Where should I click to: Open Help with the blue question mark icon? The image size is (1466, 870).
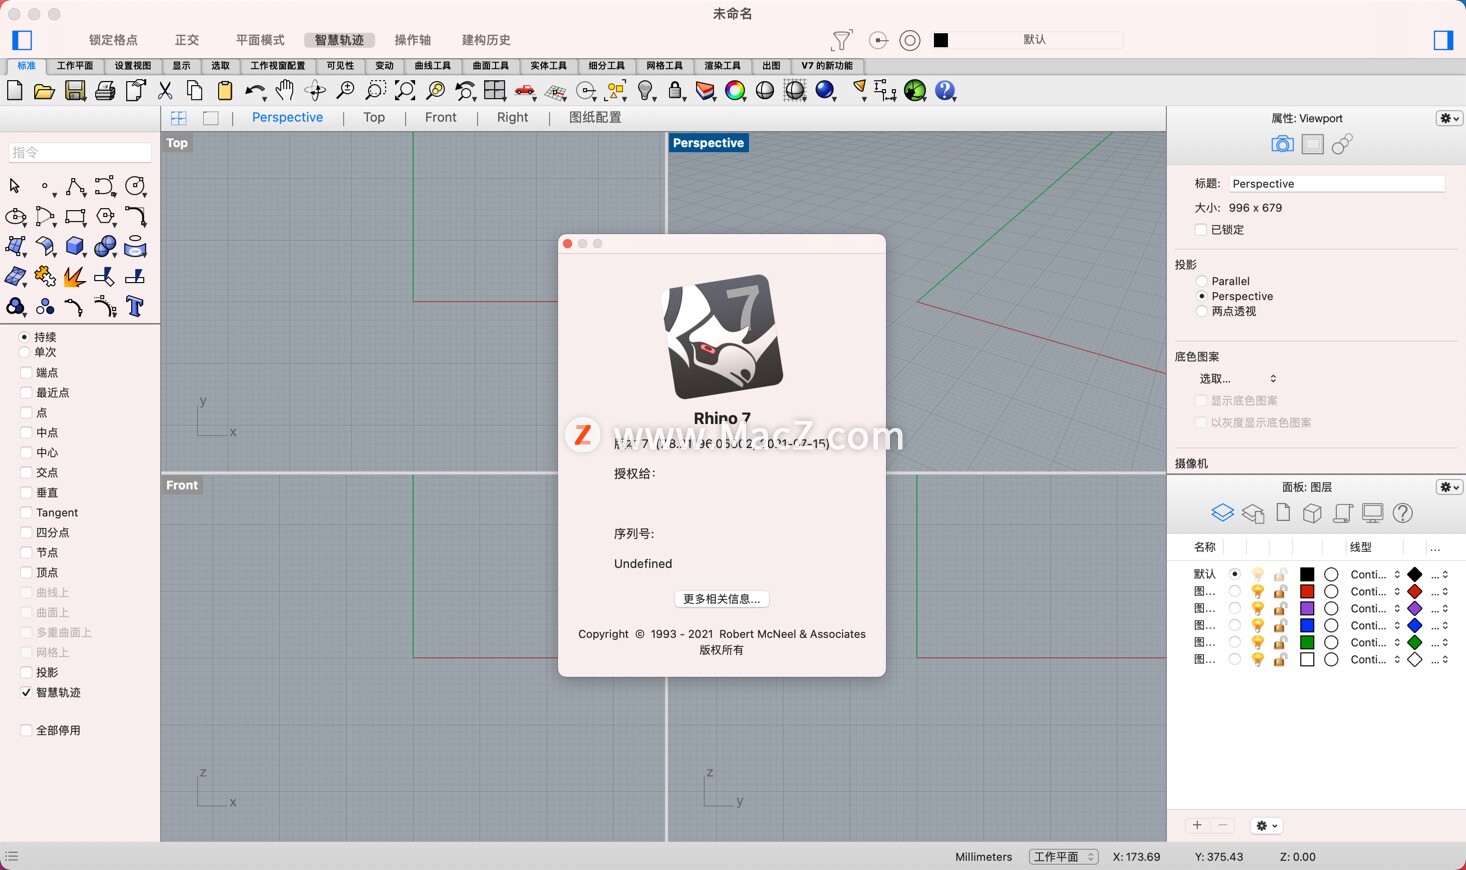pos(945,91)
